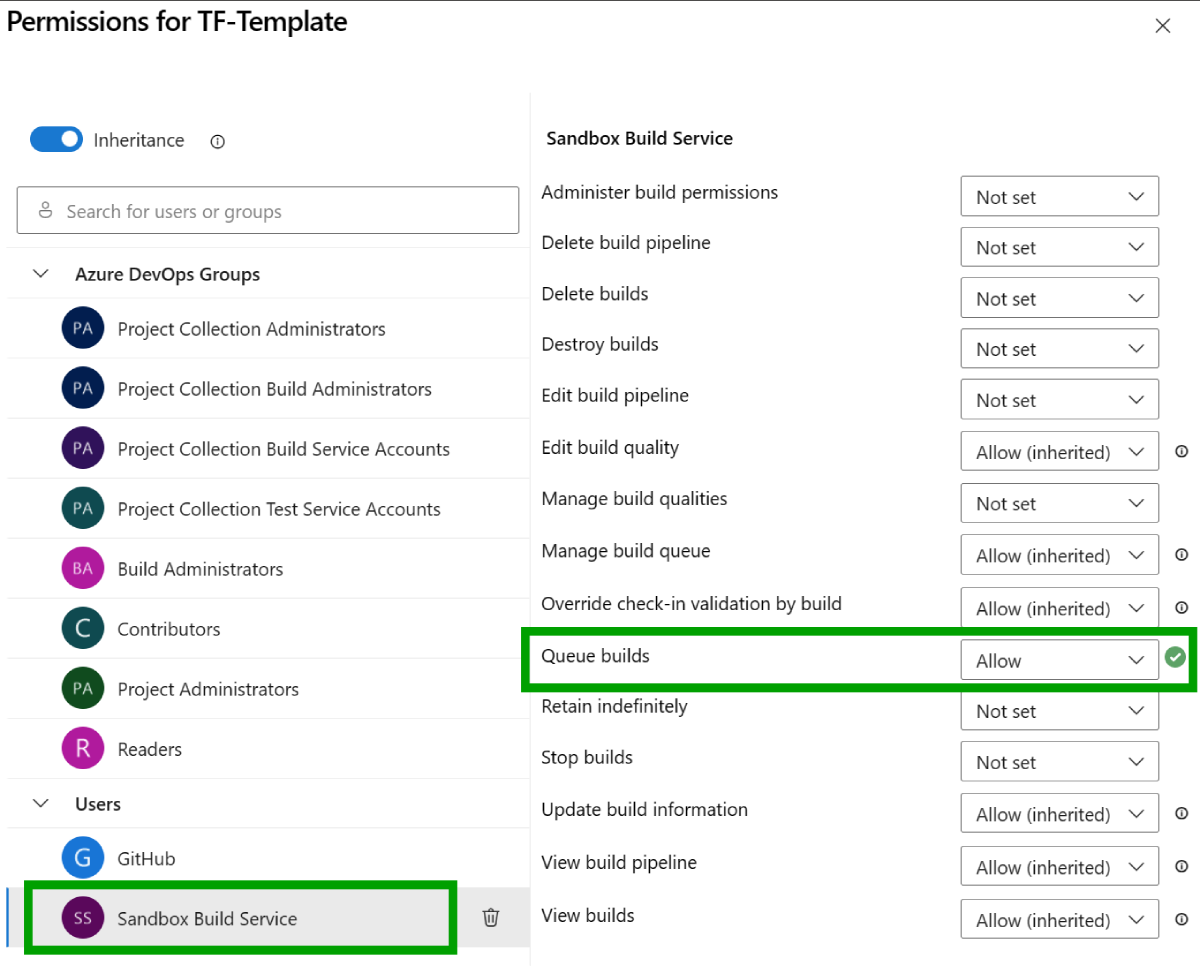1200x966 pixels.
Task: Select Project Collection Build Administrators group
Action: 268,389
